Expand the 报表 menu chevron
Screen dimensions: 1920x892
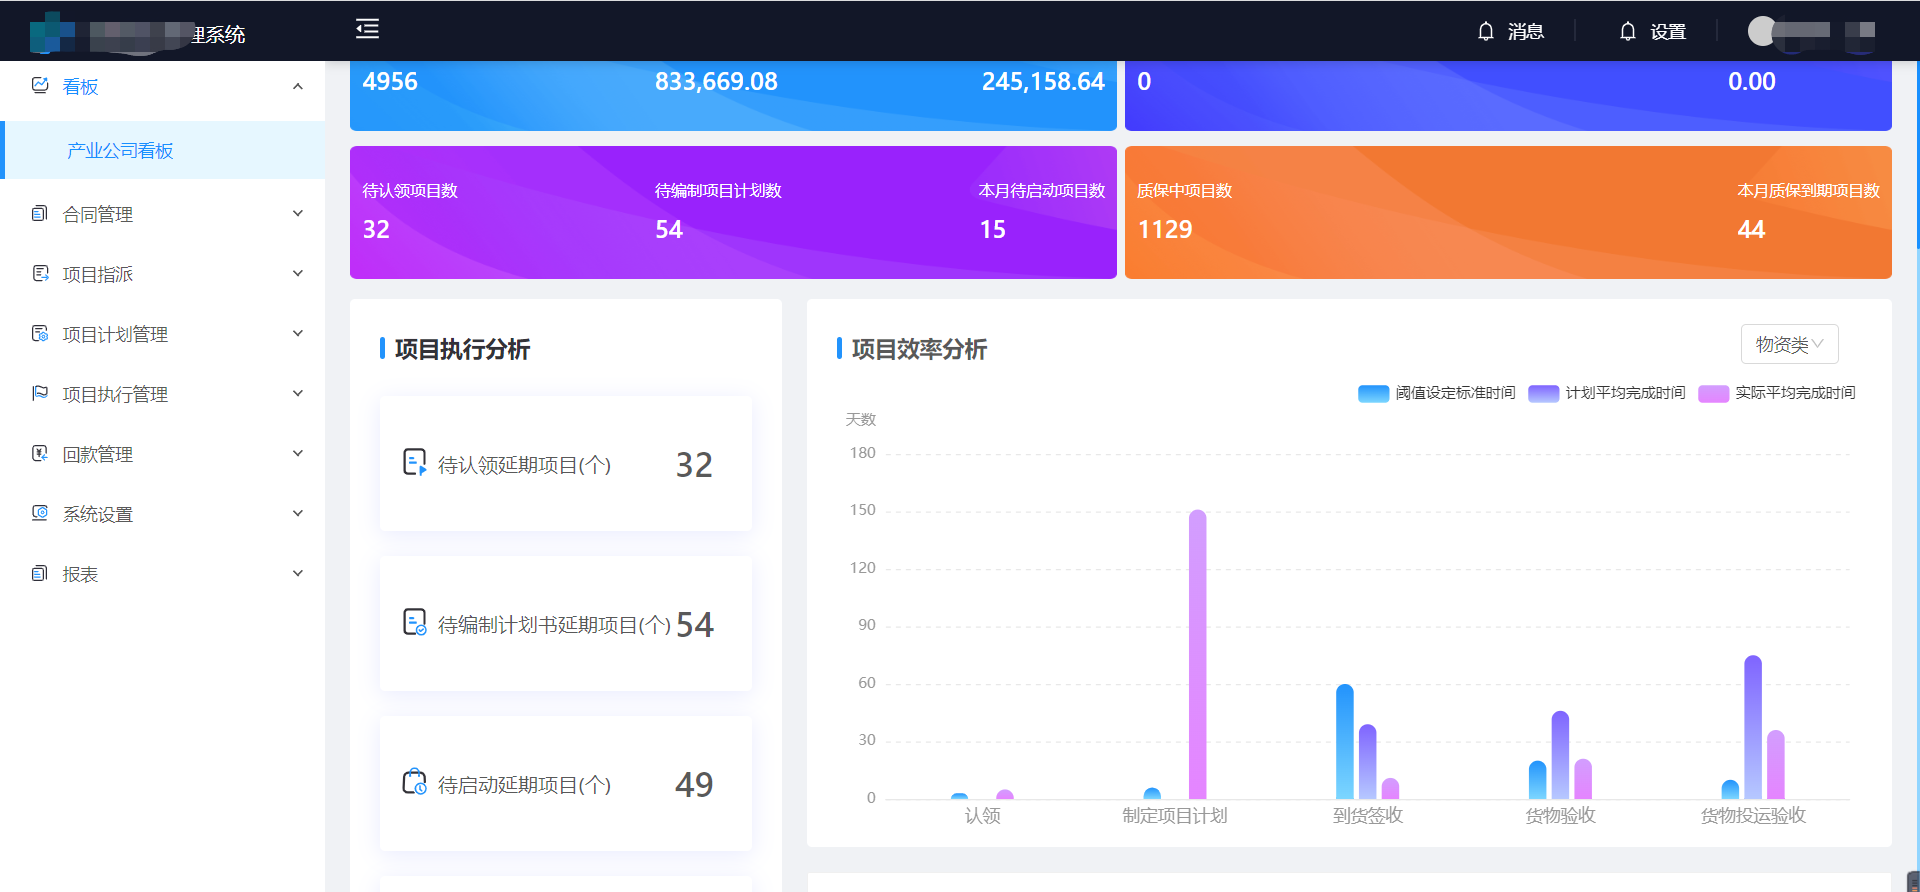click(x=297, y=573)
